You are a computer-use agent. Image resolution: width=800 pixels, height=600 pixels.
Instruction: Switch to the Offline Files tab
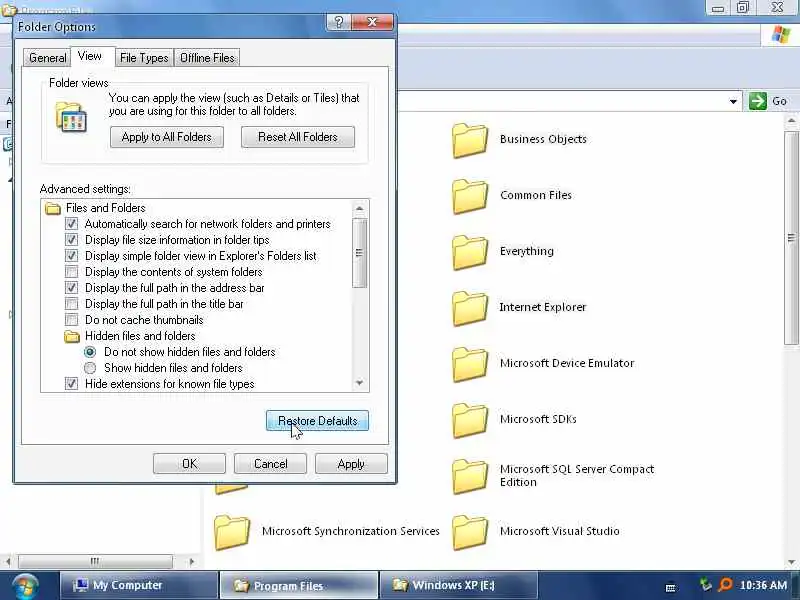point(207,58)
